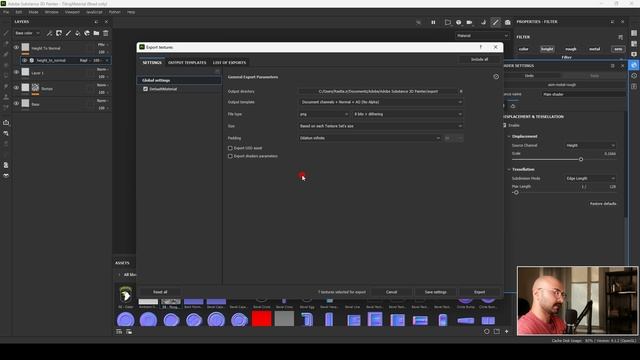Hide the Bumps layer
Viewport: 640px width, 360px height.
click(x=16, y=88)
